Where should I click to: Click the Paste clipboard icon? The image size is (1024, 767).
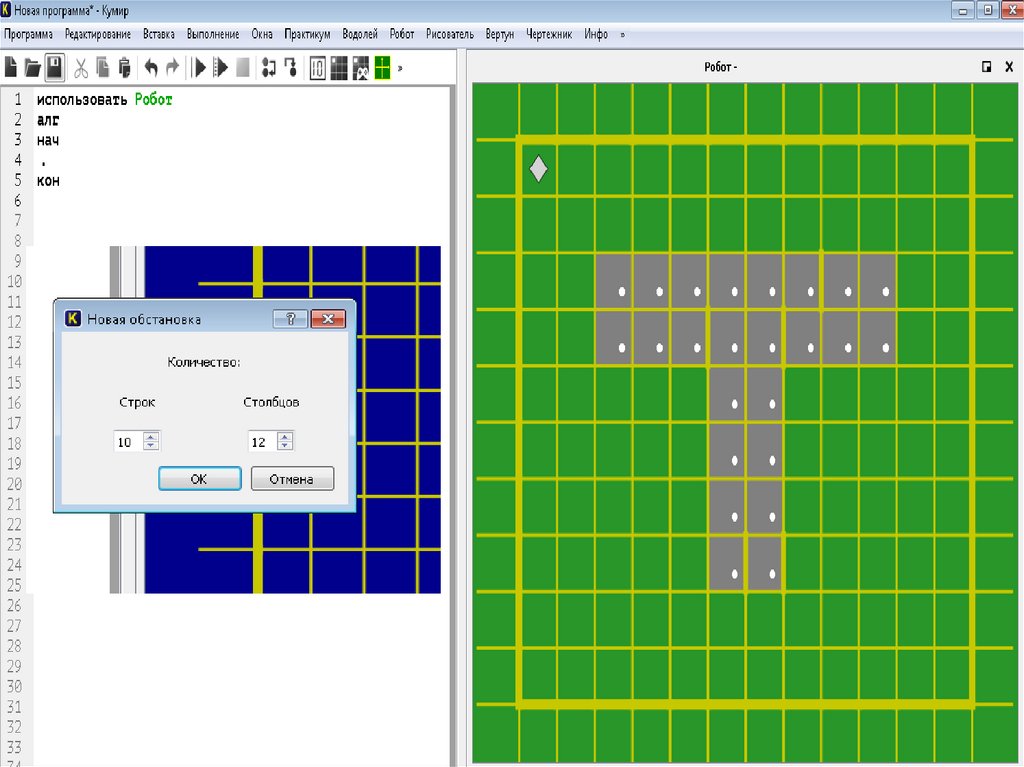[x=124, y=68]
